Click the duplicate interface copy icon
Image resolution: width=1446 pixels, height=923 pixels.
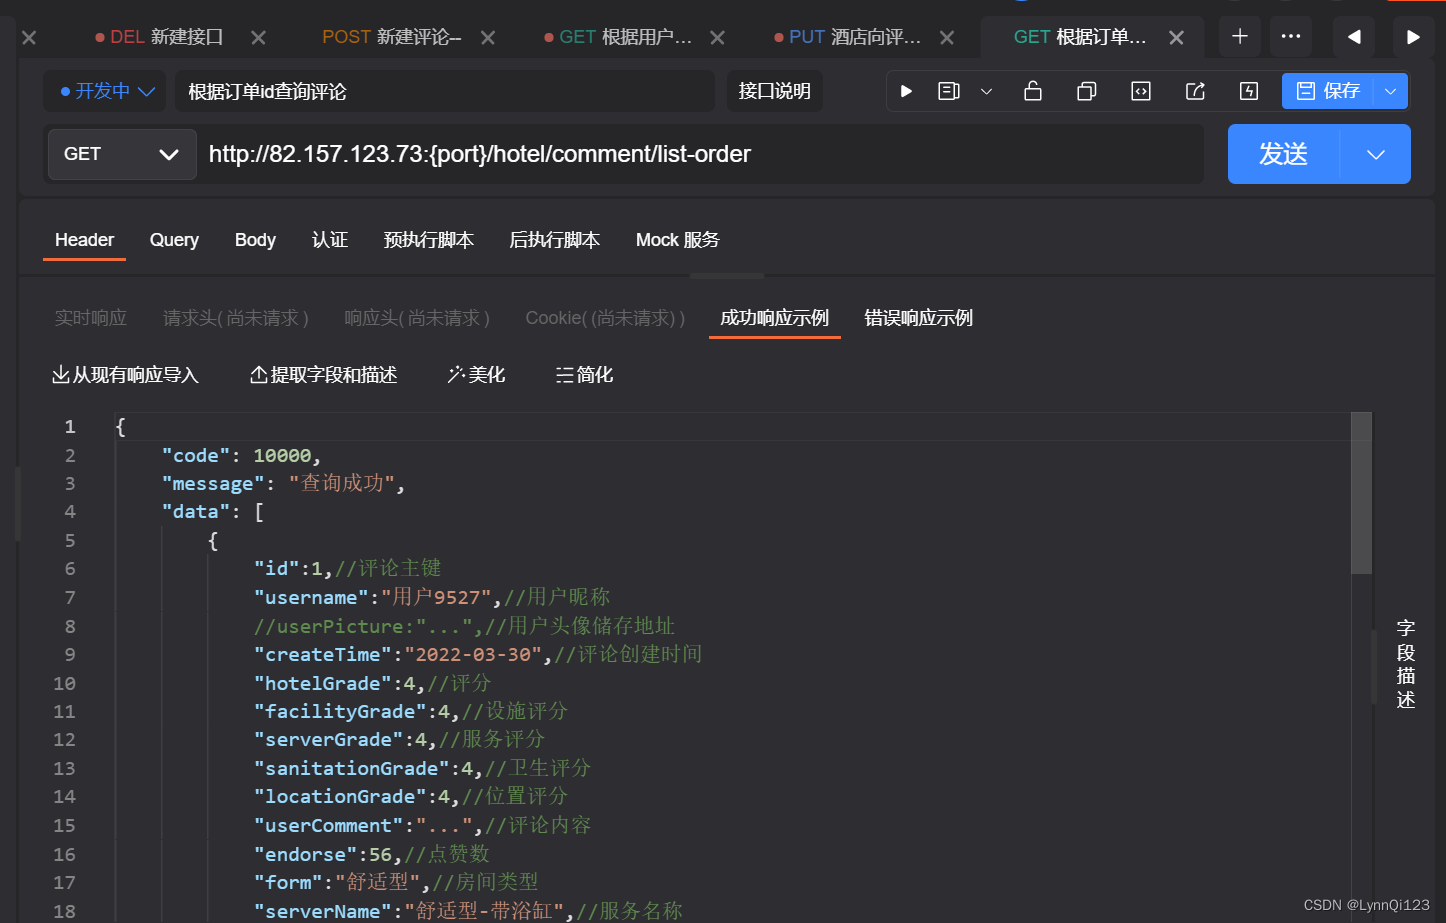point(1087,91)
